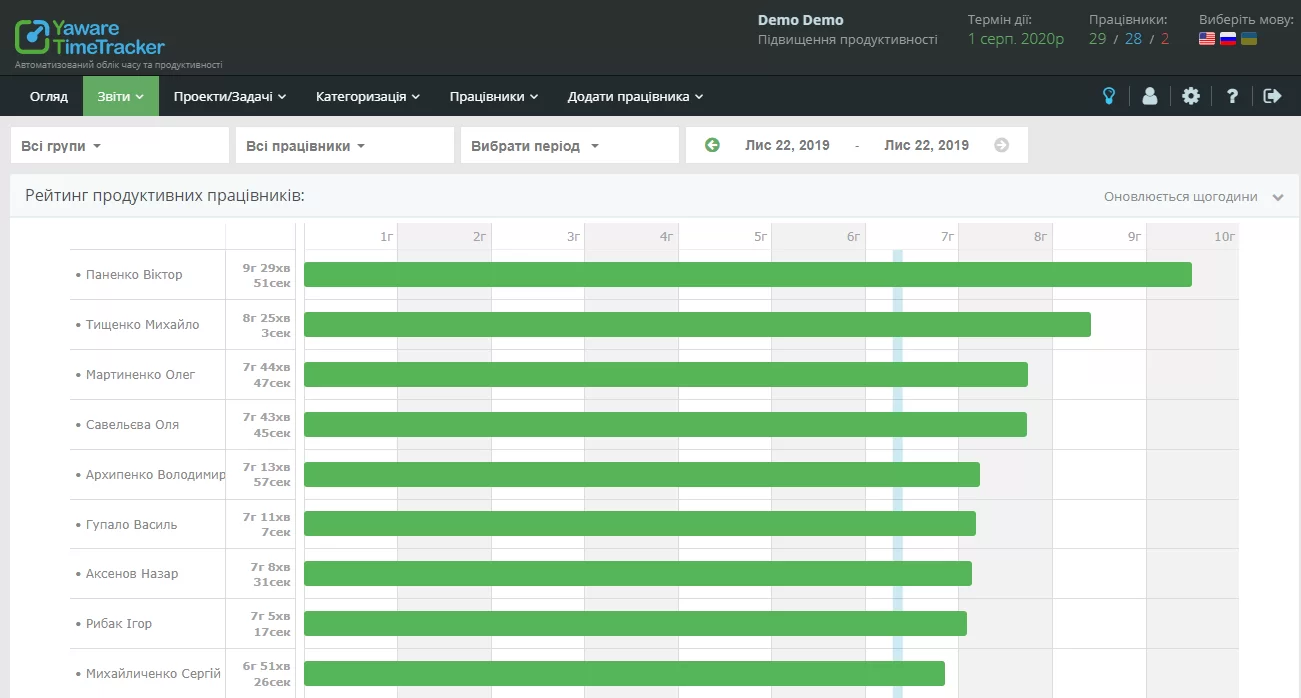Click the grey next-date arrow
1301x698 pixels.
coord(1001,145)
